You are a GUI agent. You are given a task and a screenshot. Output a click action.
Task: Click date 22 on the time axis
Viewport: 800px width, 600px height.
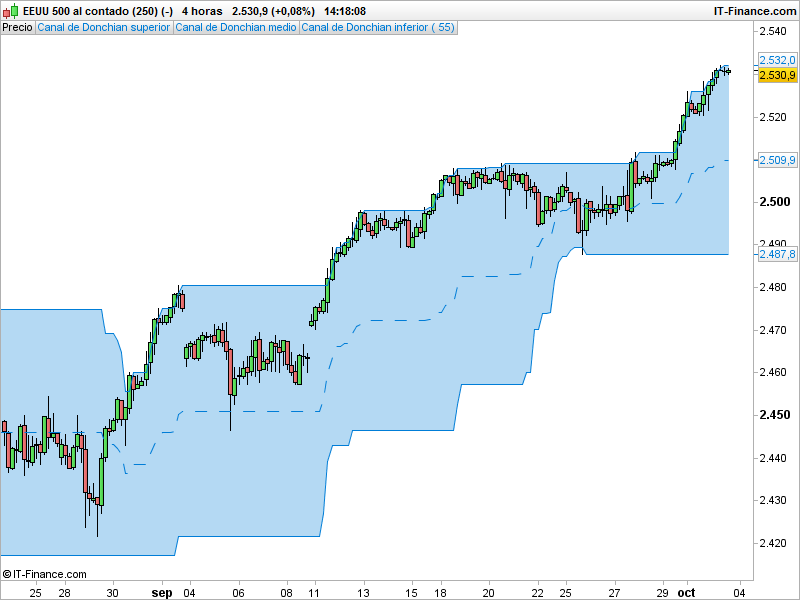click(537, 593)
